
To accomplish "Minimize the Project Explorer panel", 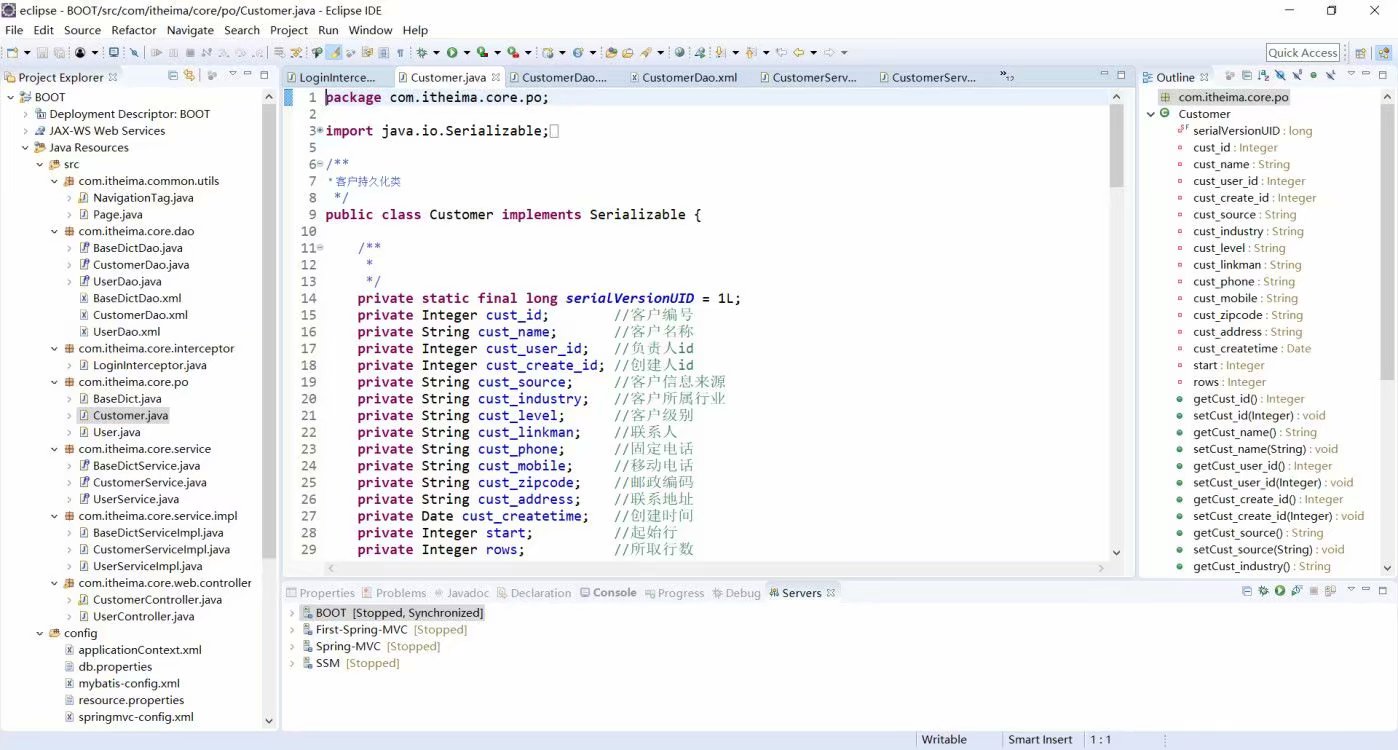I will coord(248,74).
